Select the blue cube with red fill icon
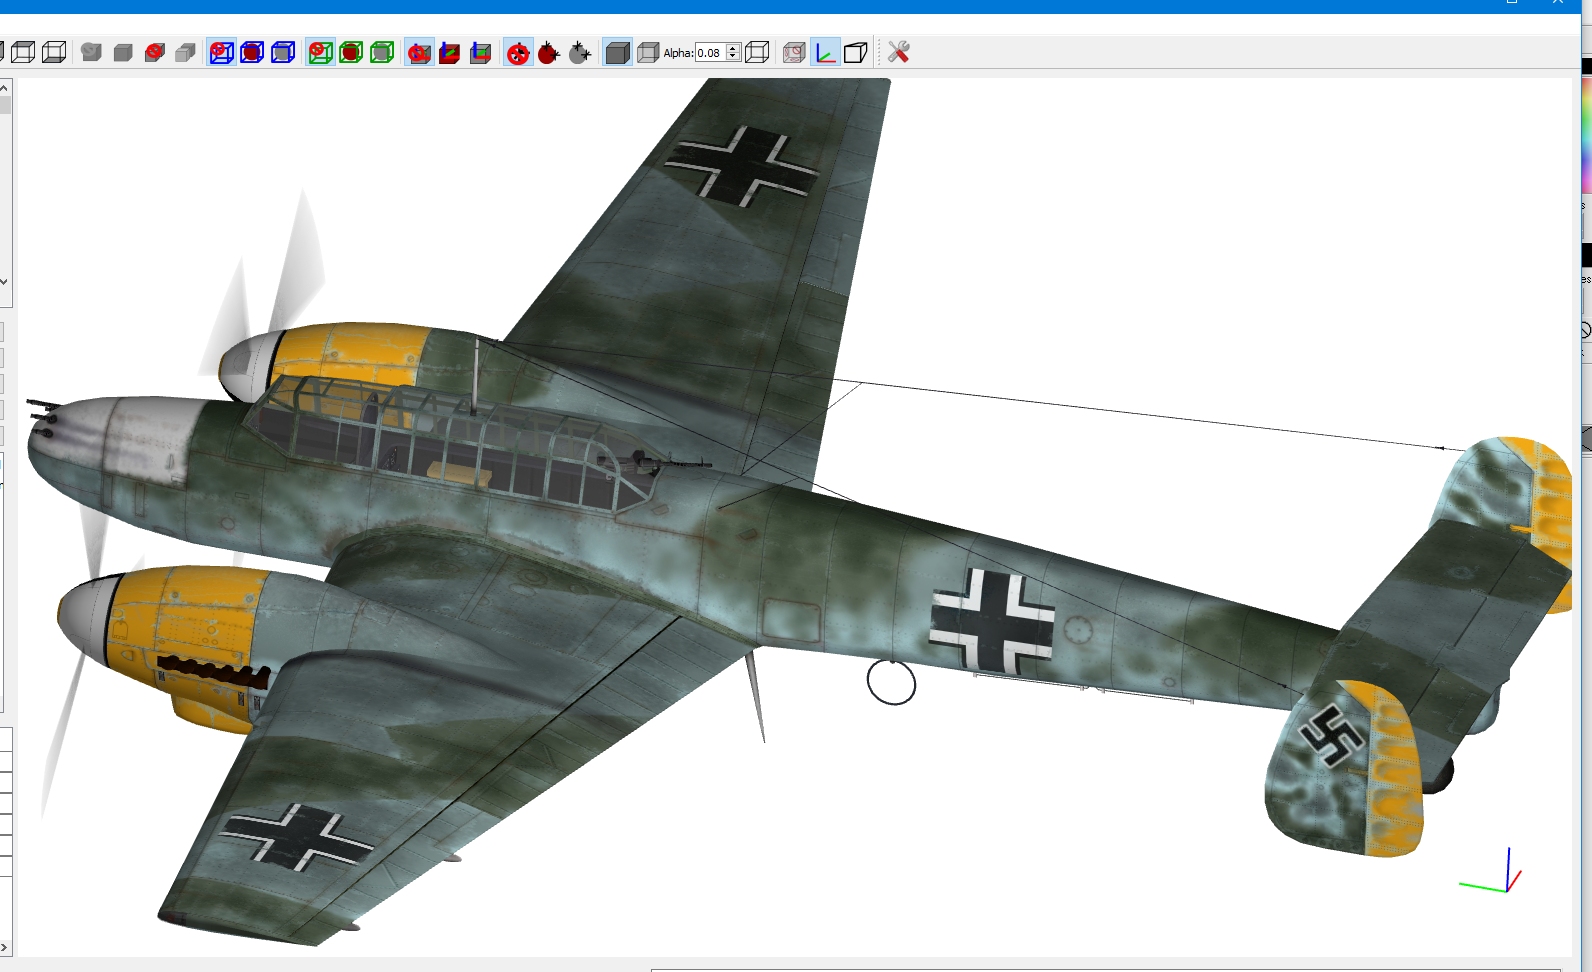The width and height of the screenshot is (1592, 972). 252,52
